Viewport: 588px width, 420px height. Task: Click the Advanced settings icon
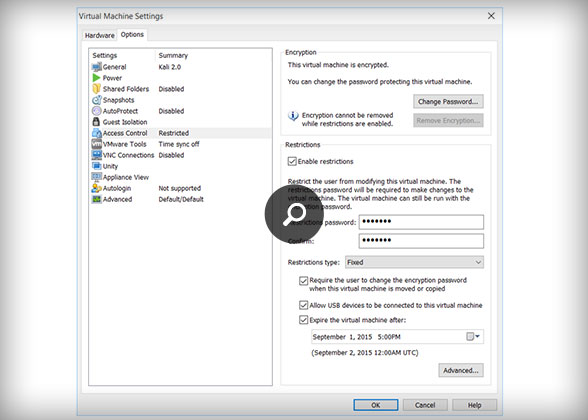[96, 199]
